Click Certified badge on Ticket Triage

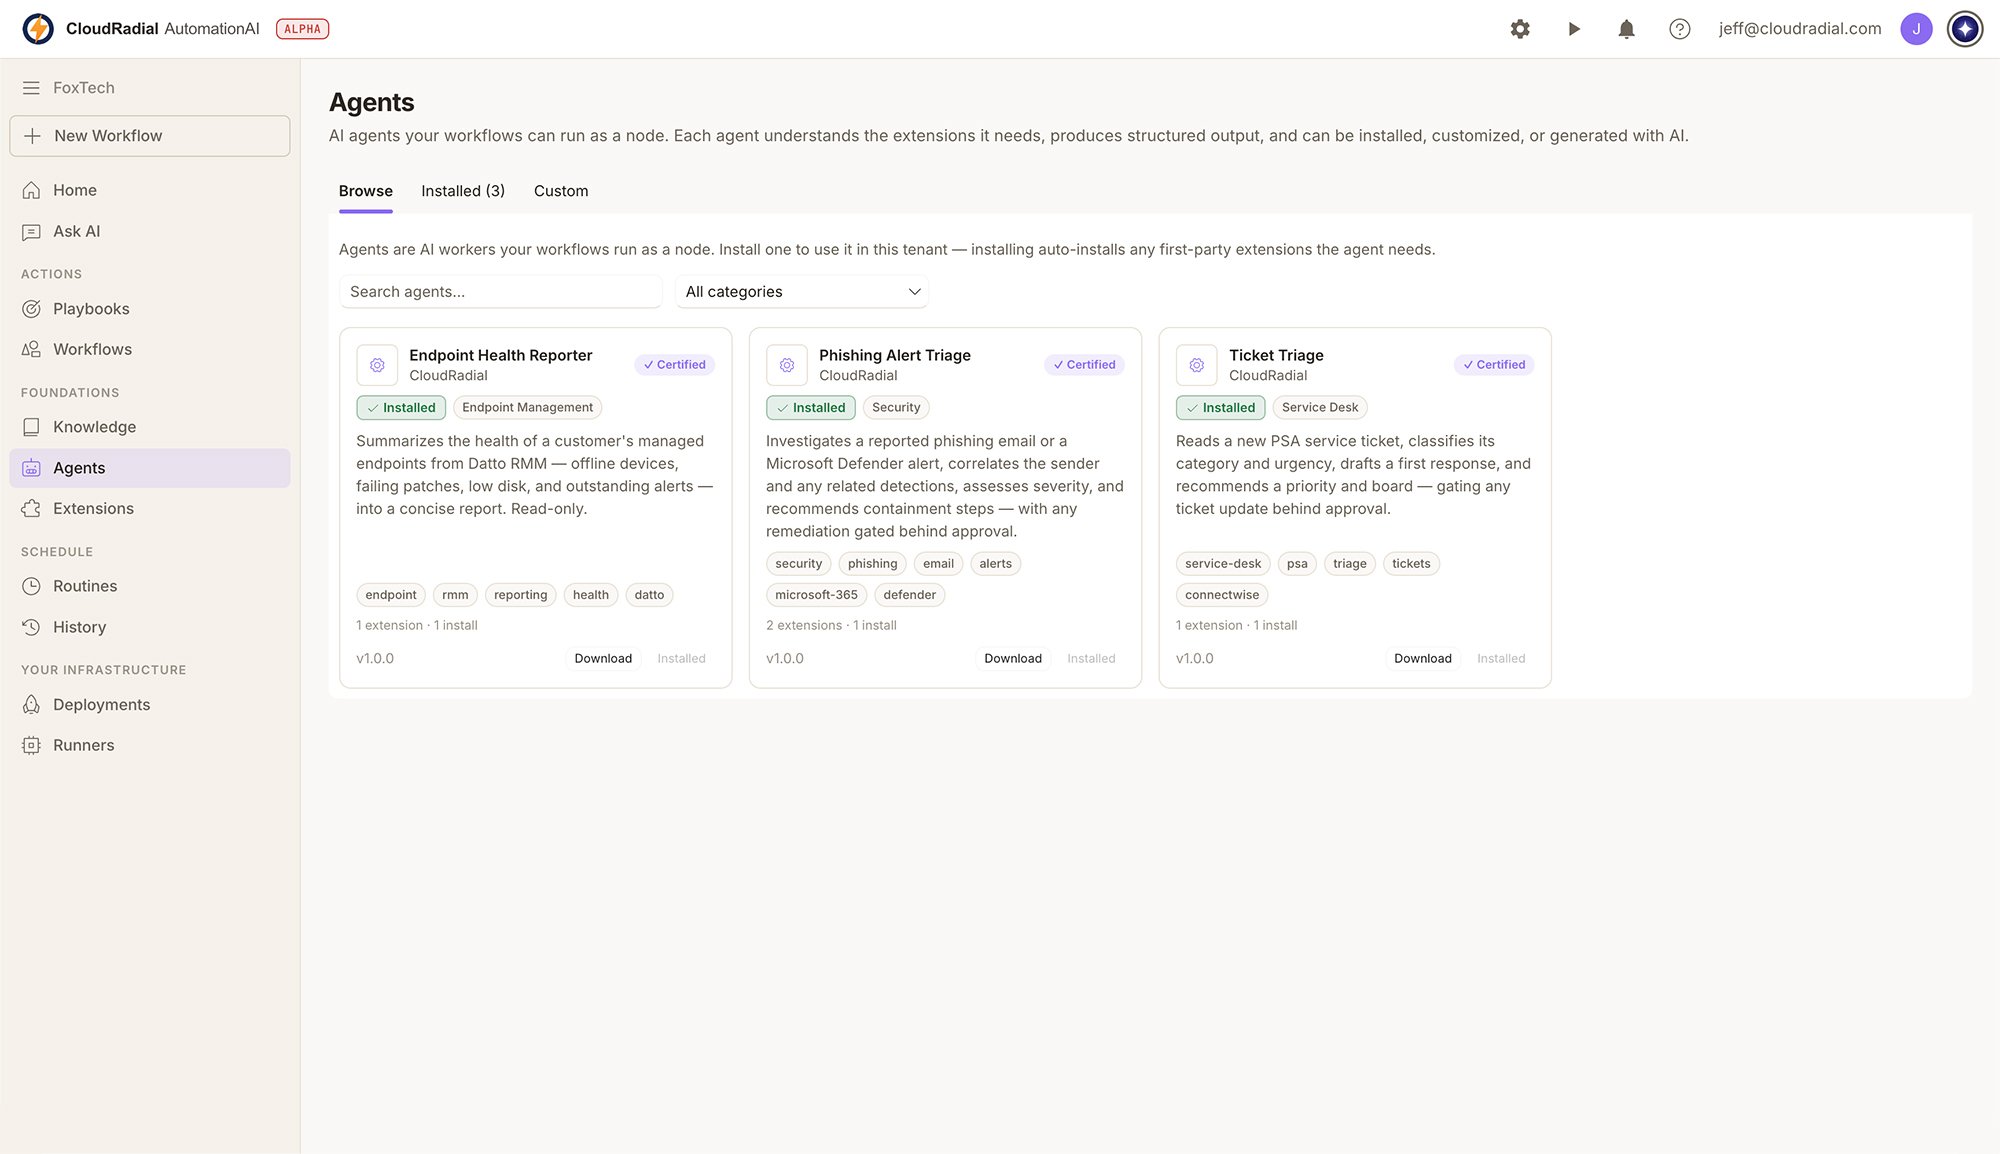coord(1495,365)
